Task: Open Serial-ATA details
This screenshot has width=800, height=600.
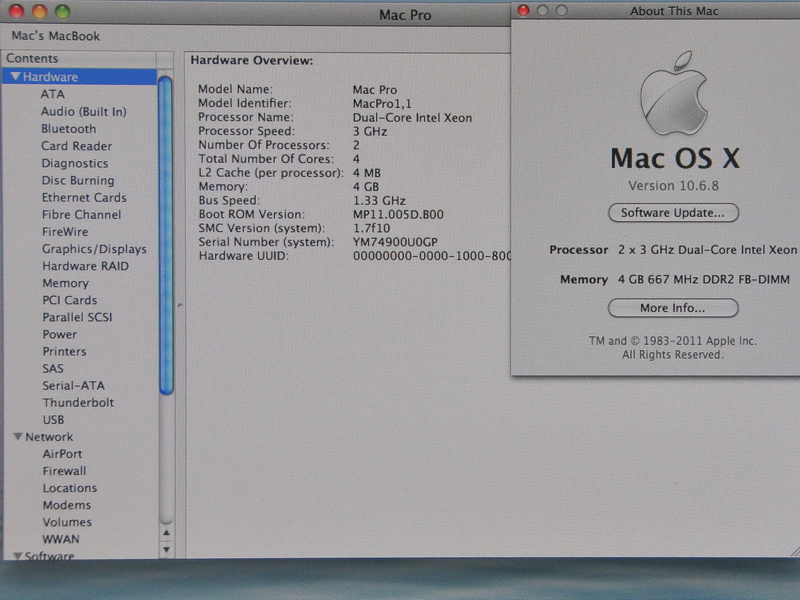Action: tap(73, 386)
